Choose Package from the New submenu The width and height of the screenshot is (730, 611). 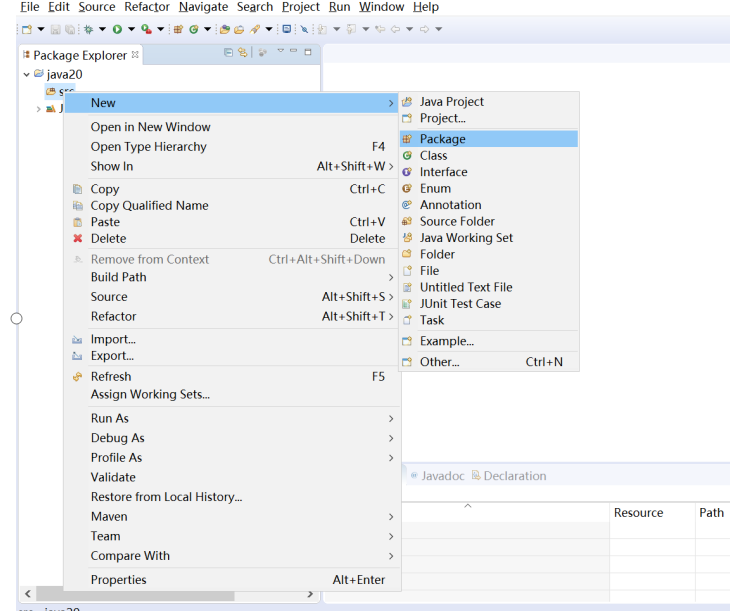tap(488, 139)
